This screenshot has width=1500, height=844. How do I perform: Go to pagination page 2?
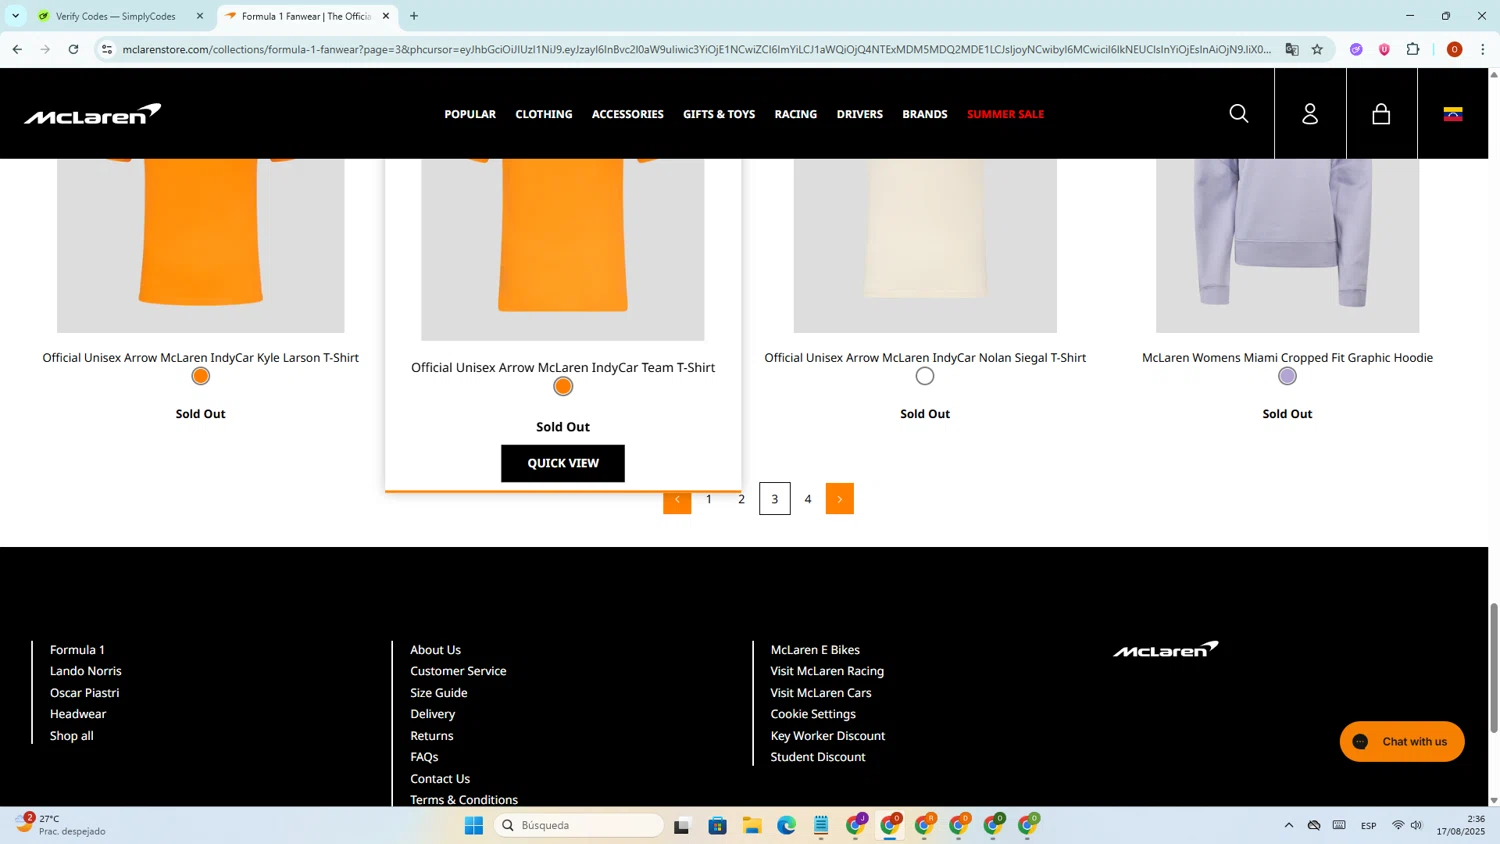[741, 499]
